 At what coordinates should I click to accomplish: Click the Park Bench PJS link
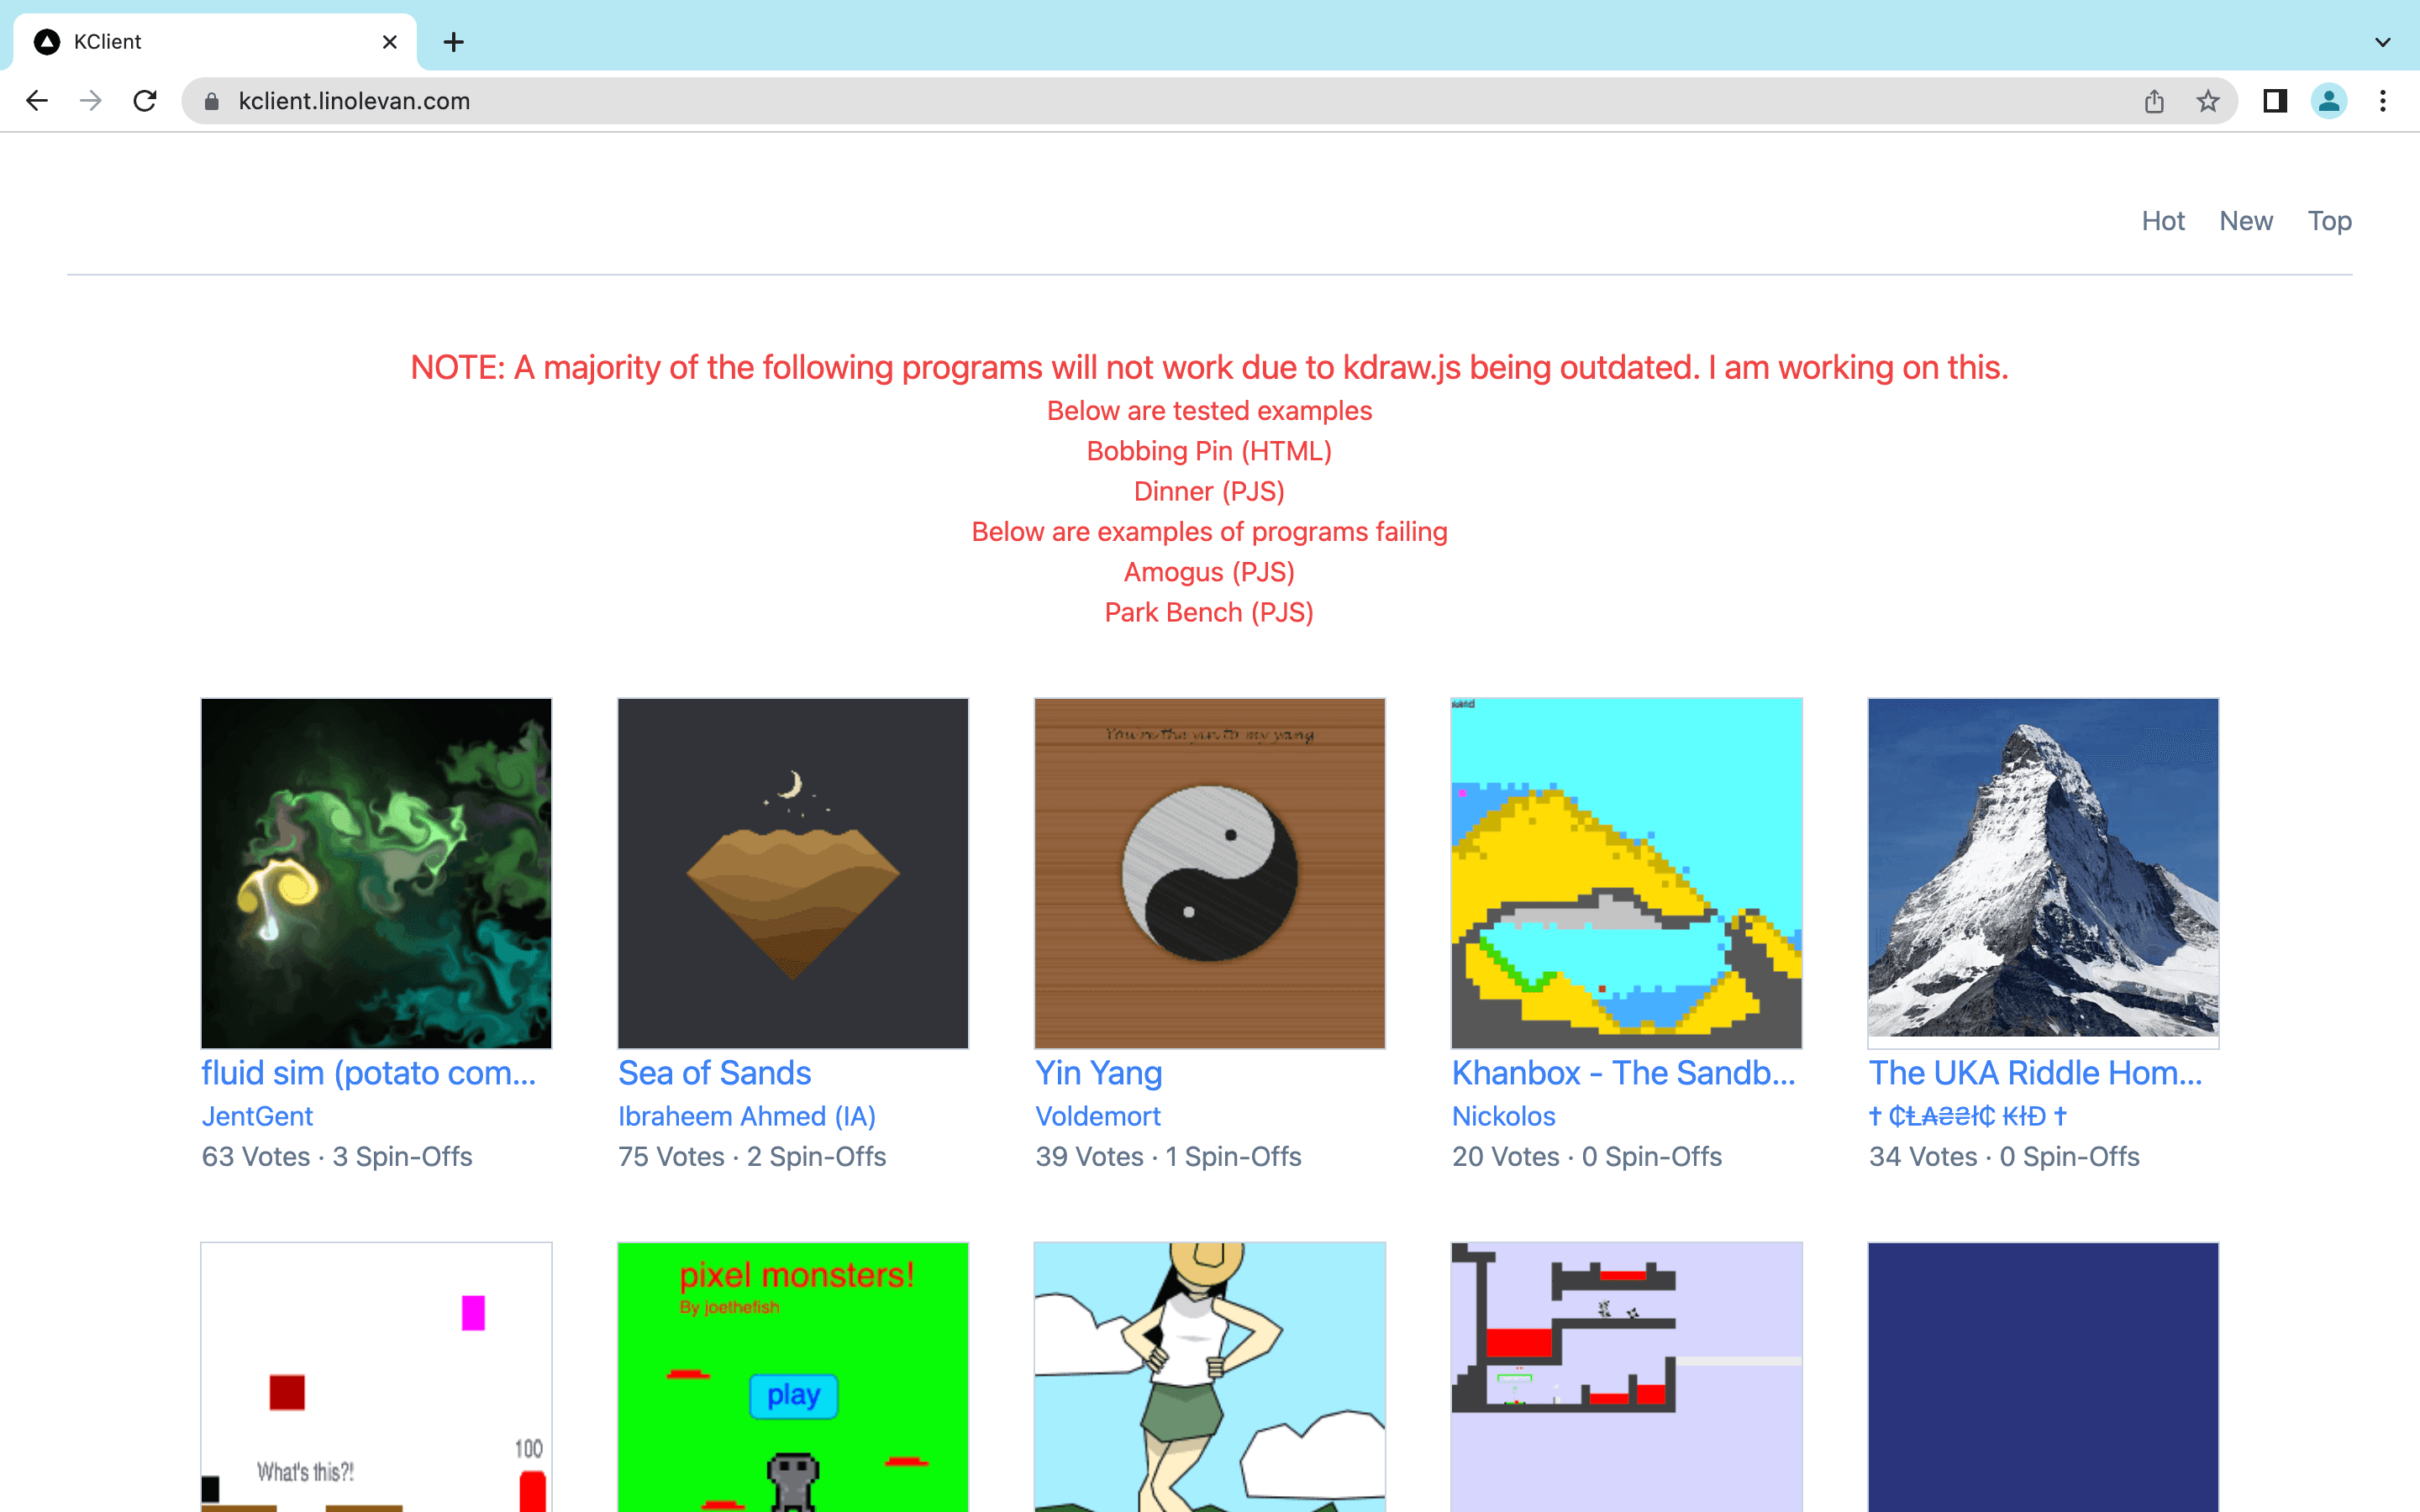[x=1209, y=612]
